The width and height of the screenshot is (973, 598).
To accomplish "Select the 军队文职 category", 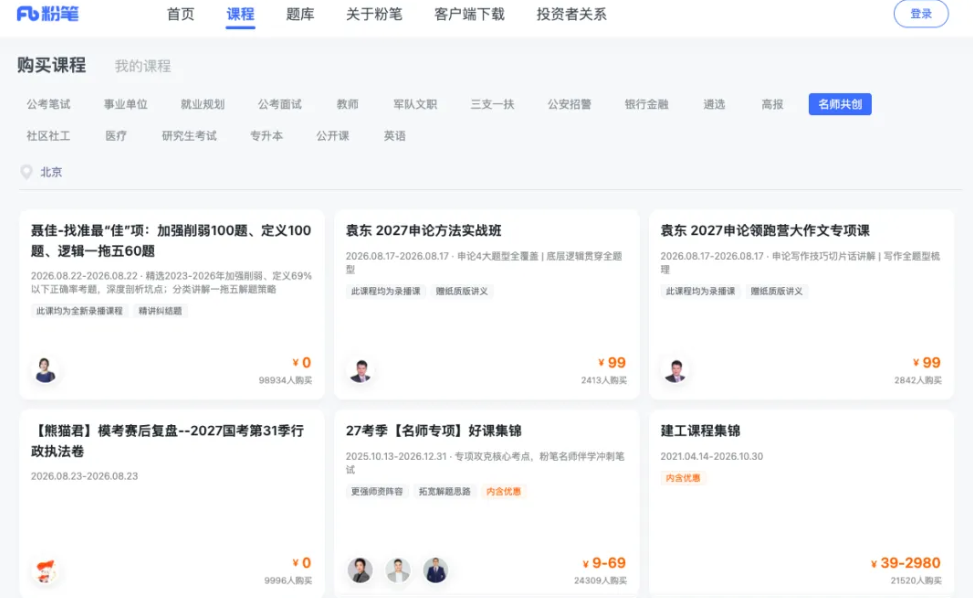I will (415, 104).
